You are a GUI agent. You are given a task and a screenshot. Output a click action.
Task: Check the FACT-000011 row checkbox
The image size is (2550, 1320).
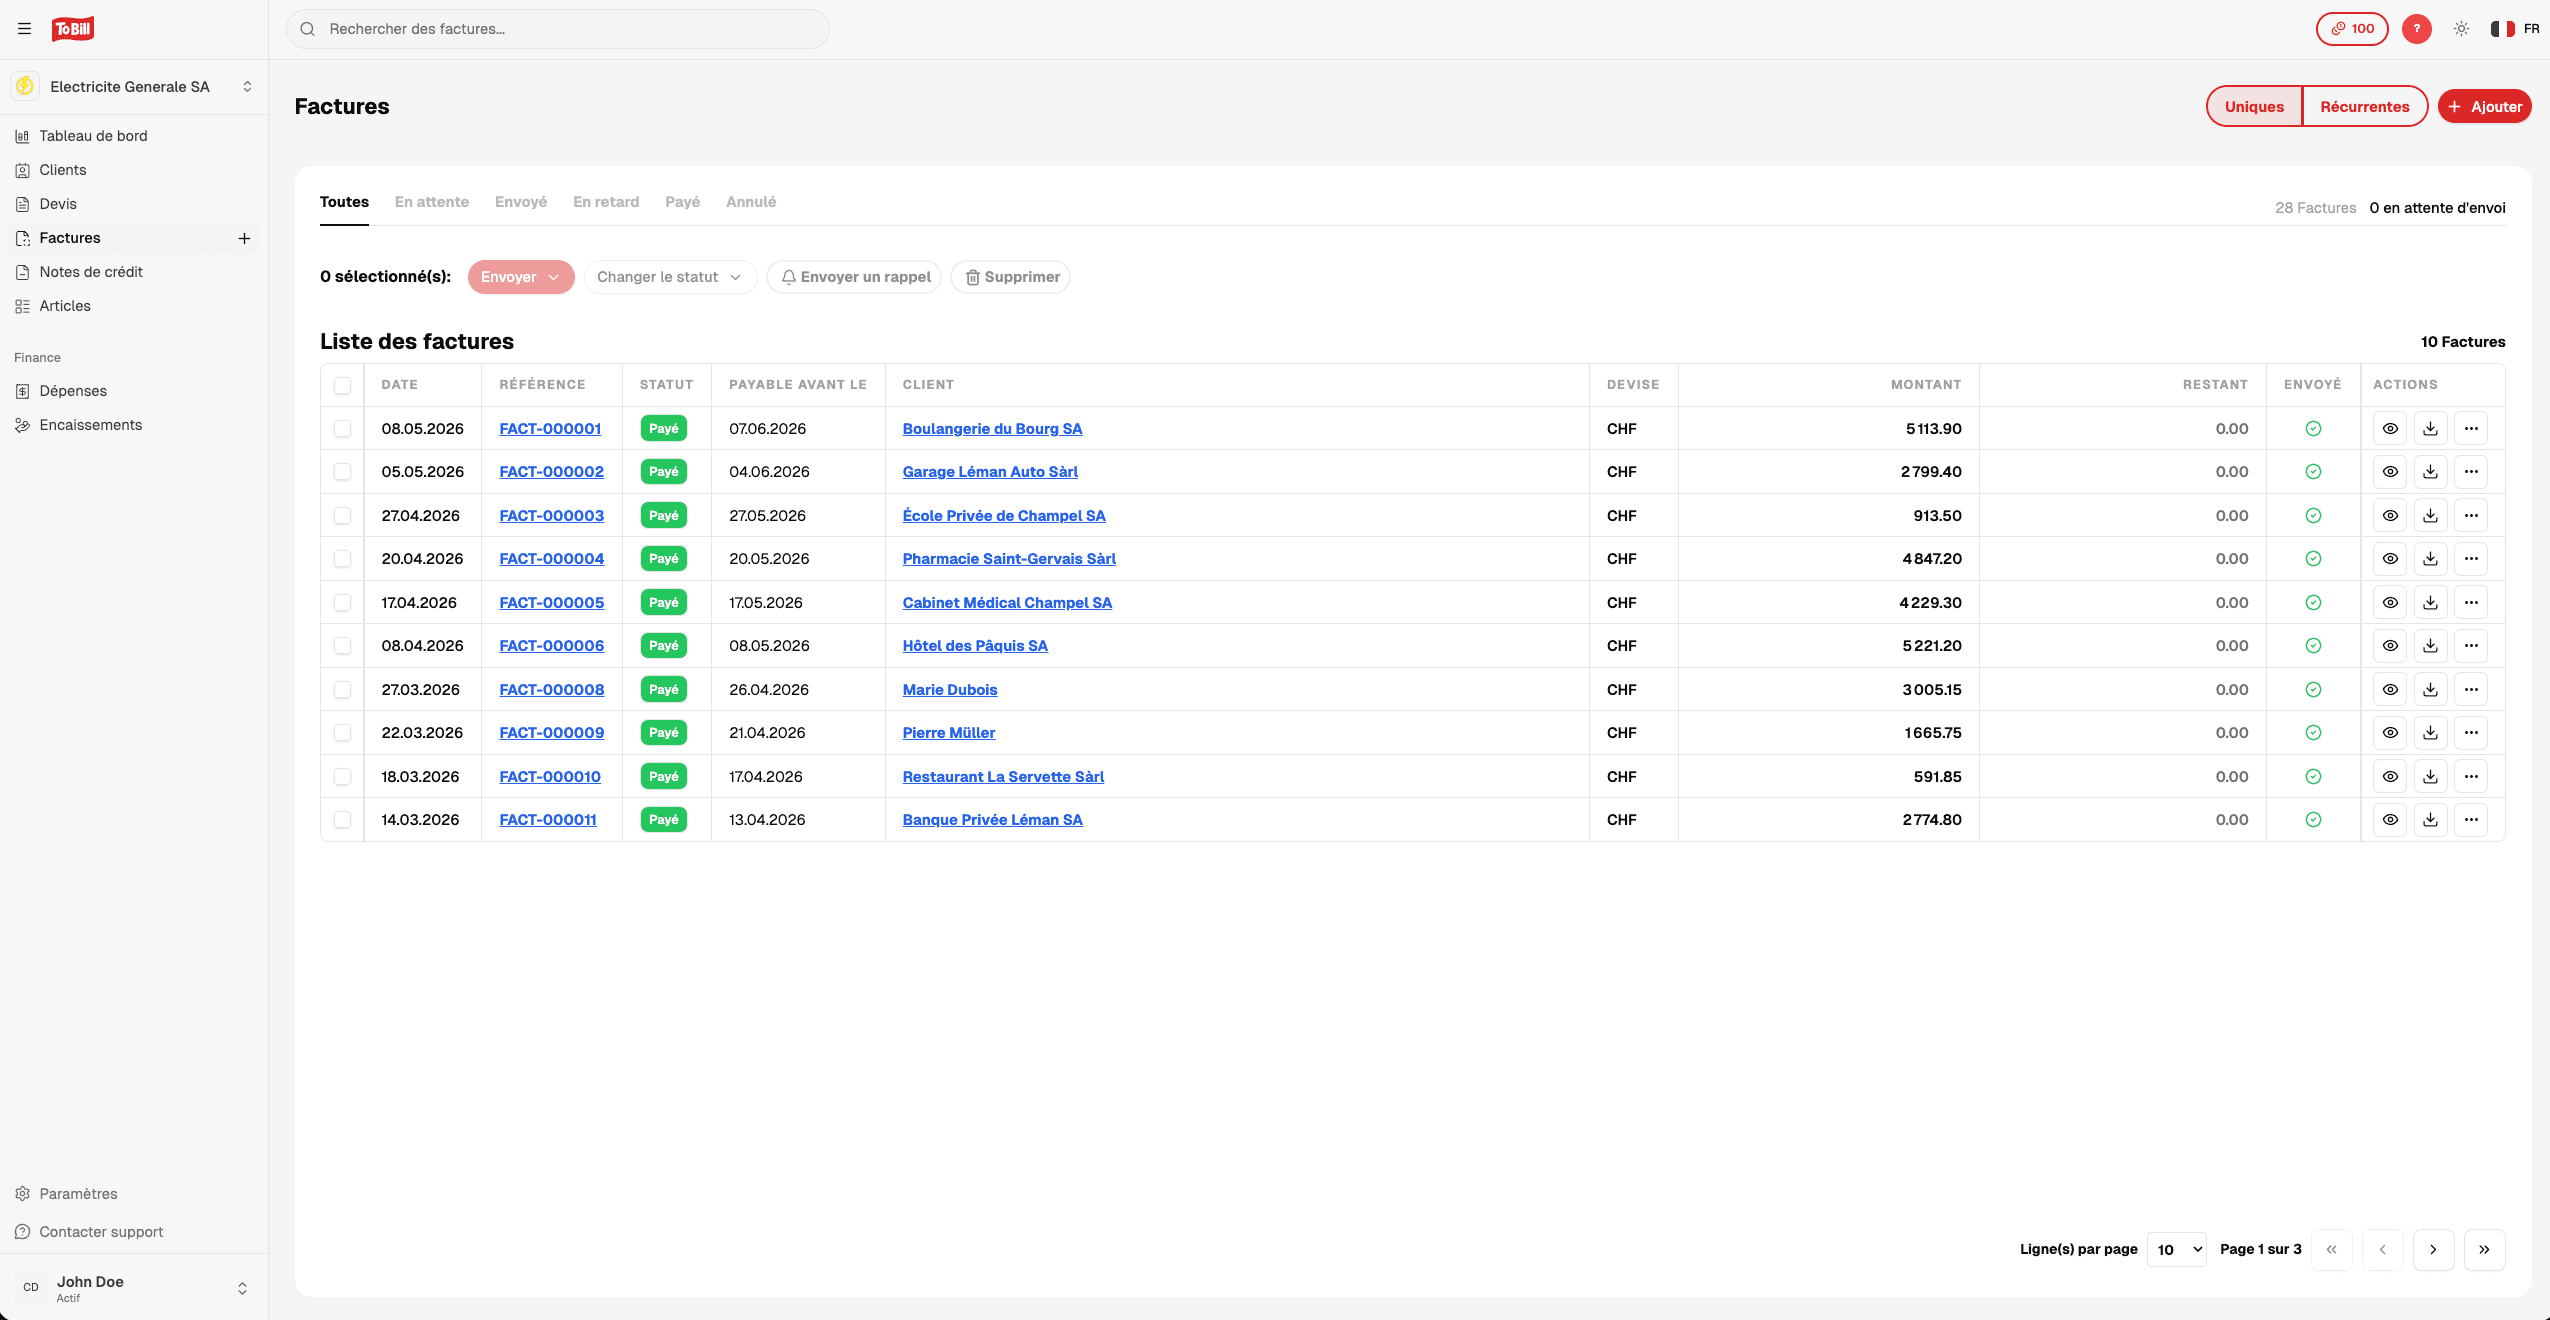pyautogui.click(x=342, y=820)
